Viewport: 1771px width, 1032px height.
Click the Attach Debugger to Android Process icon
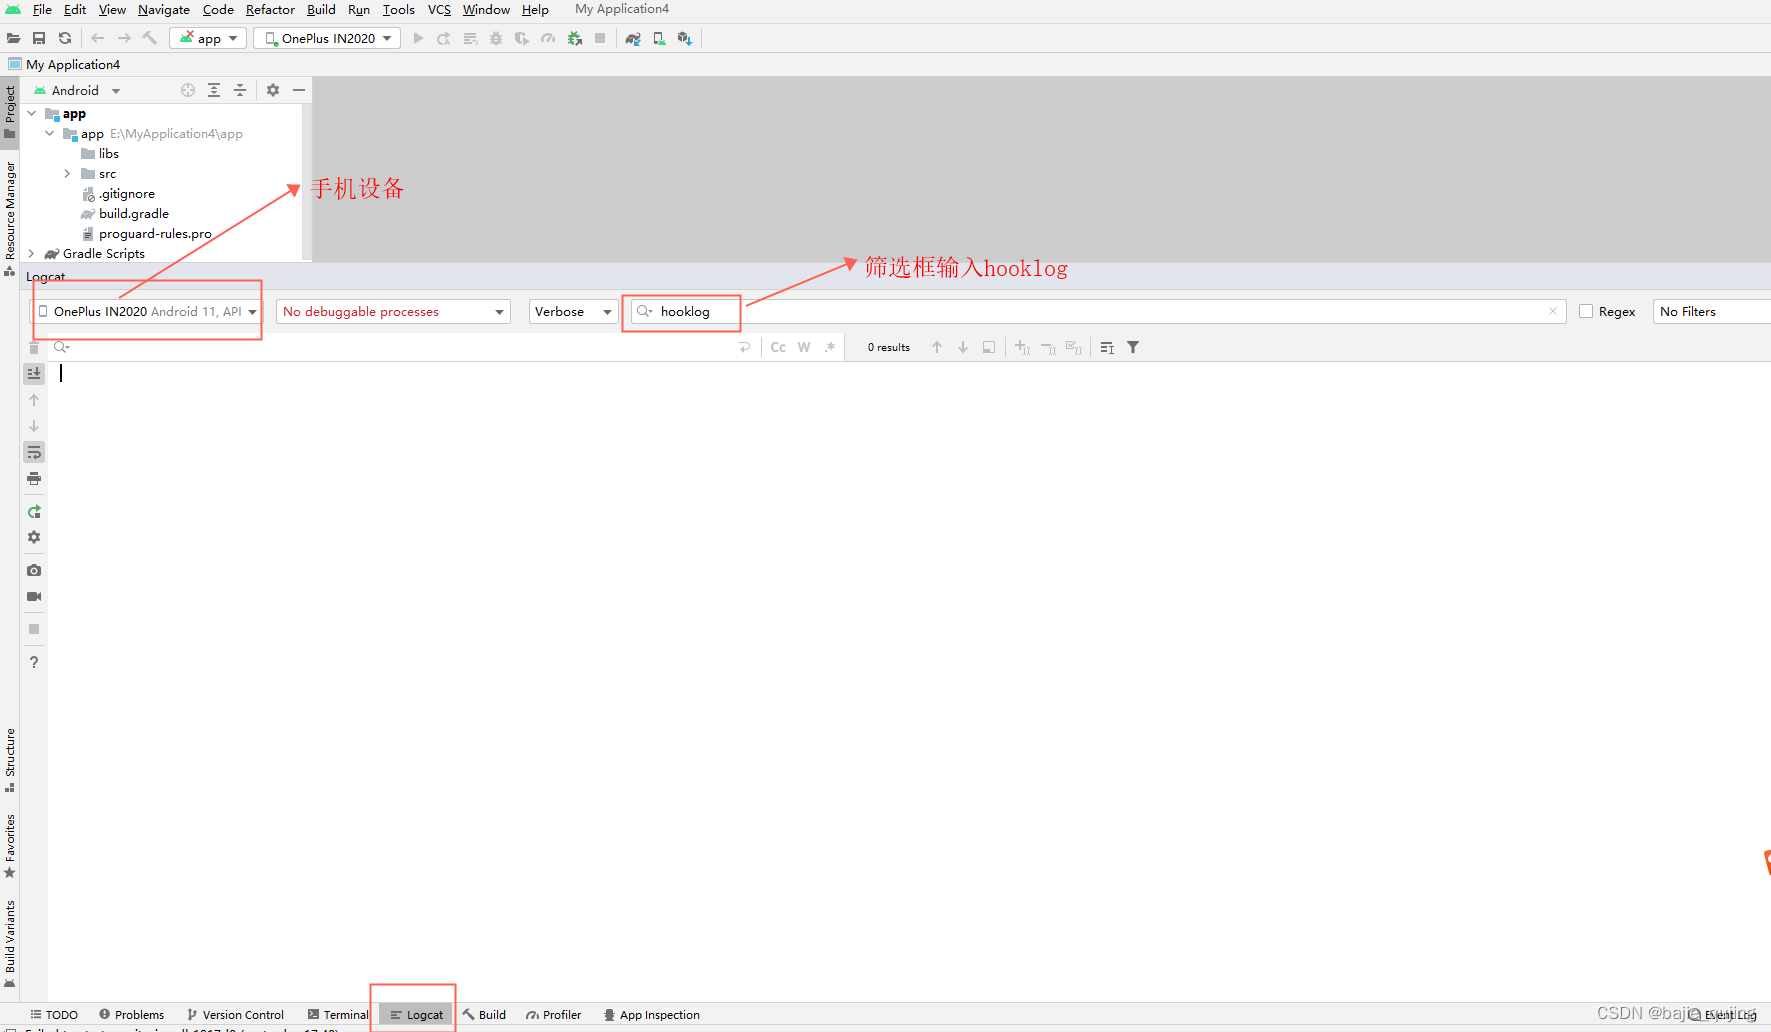click(575, 38)
